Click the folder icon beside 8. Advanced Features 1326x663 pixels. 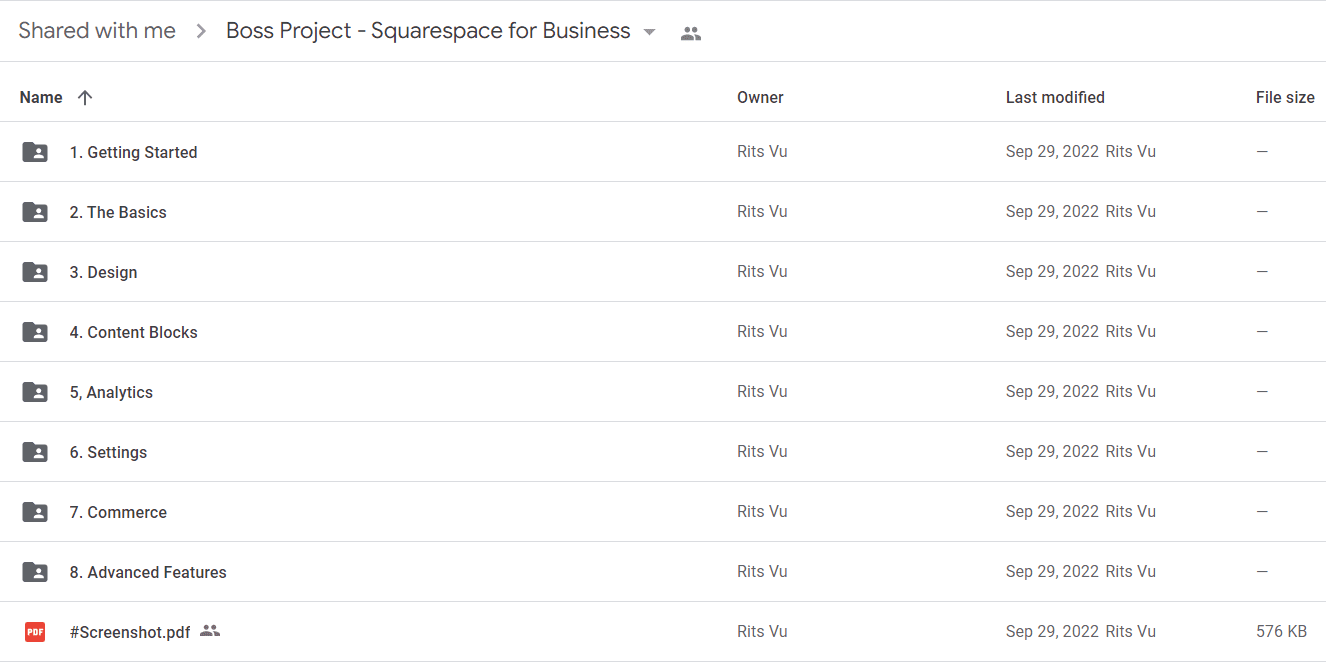point(35,572)
